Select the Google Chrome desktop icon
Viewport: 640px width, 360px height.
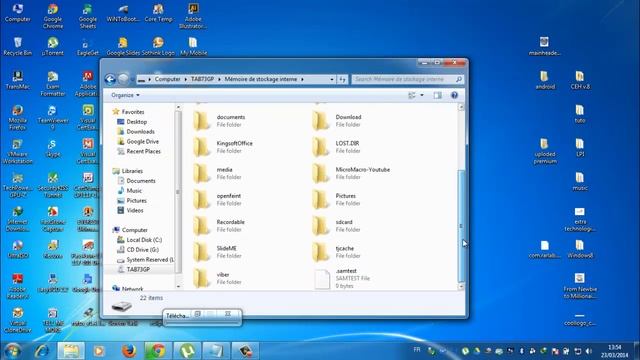[53, 16]
